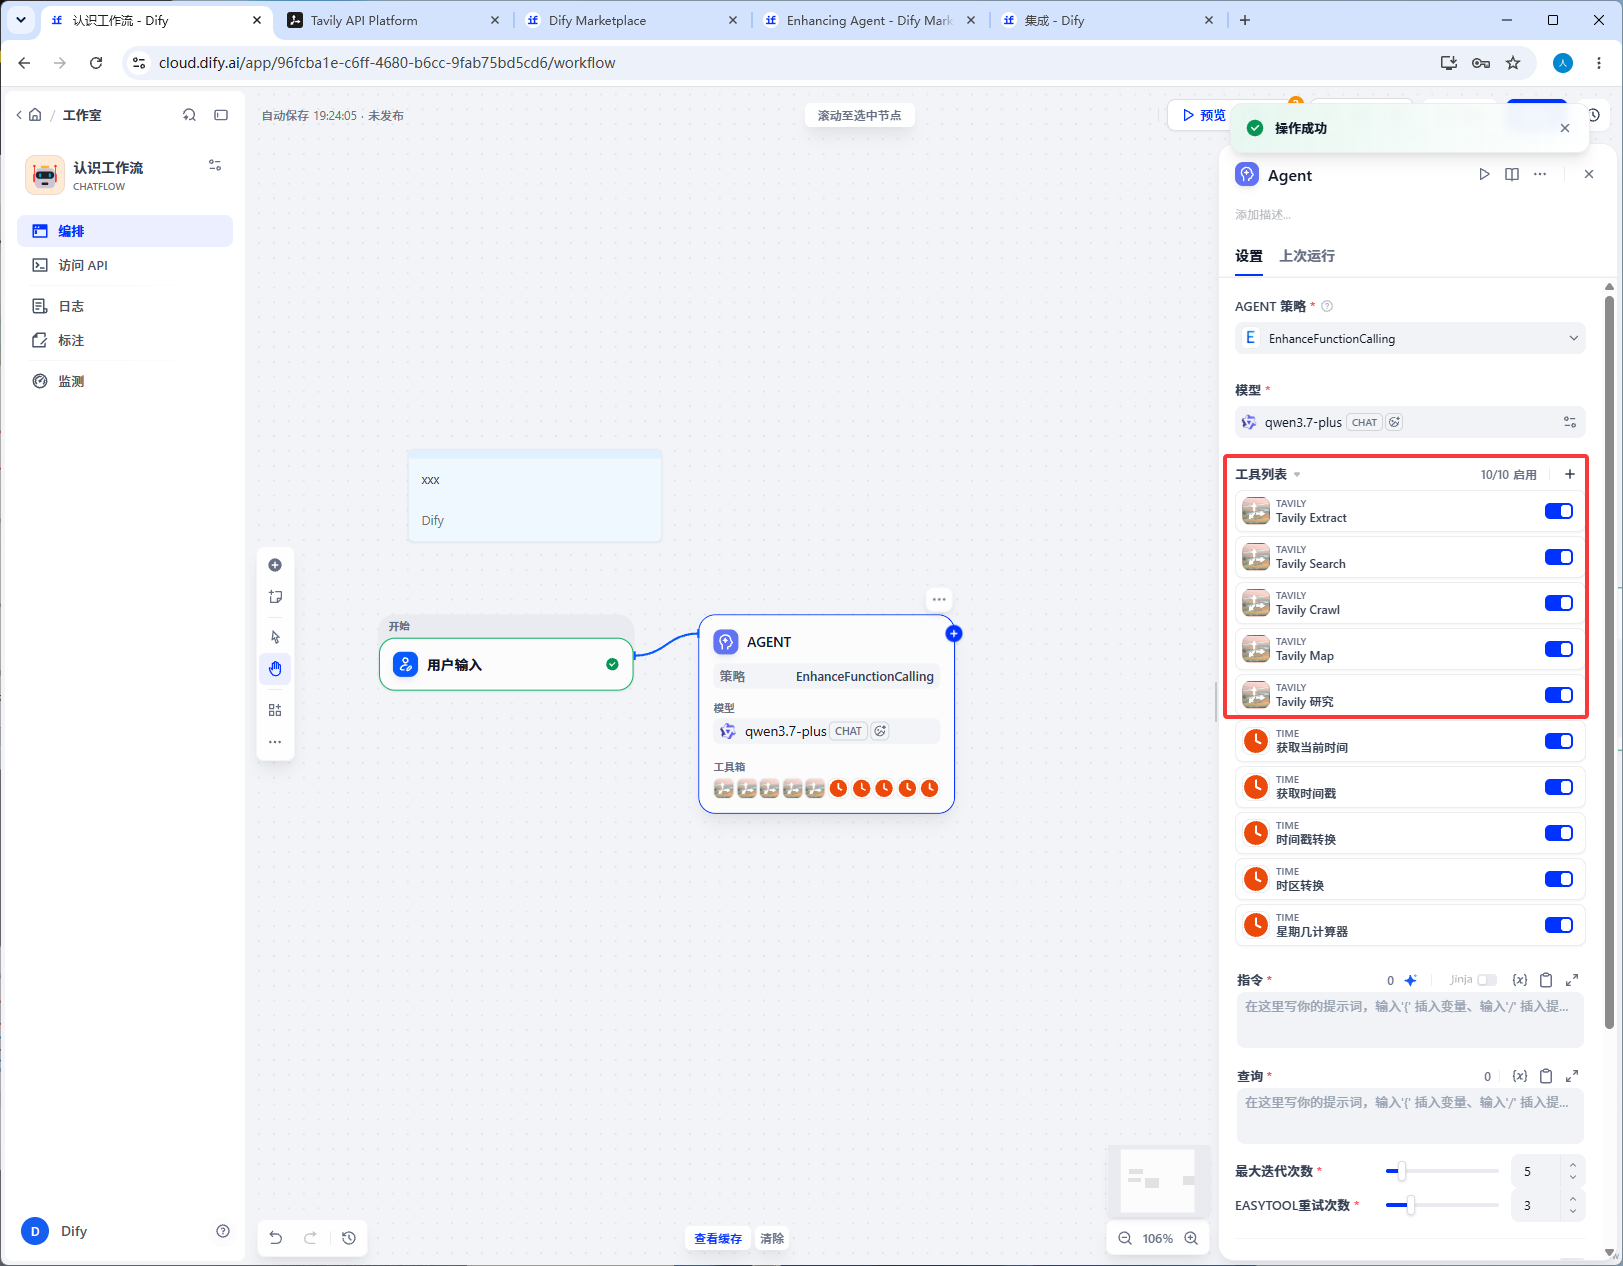Undo the last workflow change
The width and height of the screenshot is (1623, 1266).
(x=276, y=1238)
